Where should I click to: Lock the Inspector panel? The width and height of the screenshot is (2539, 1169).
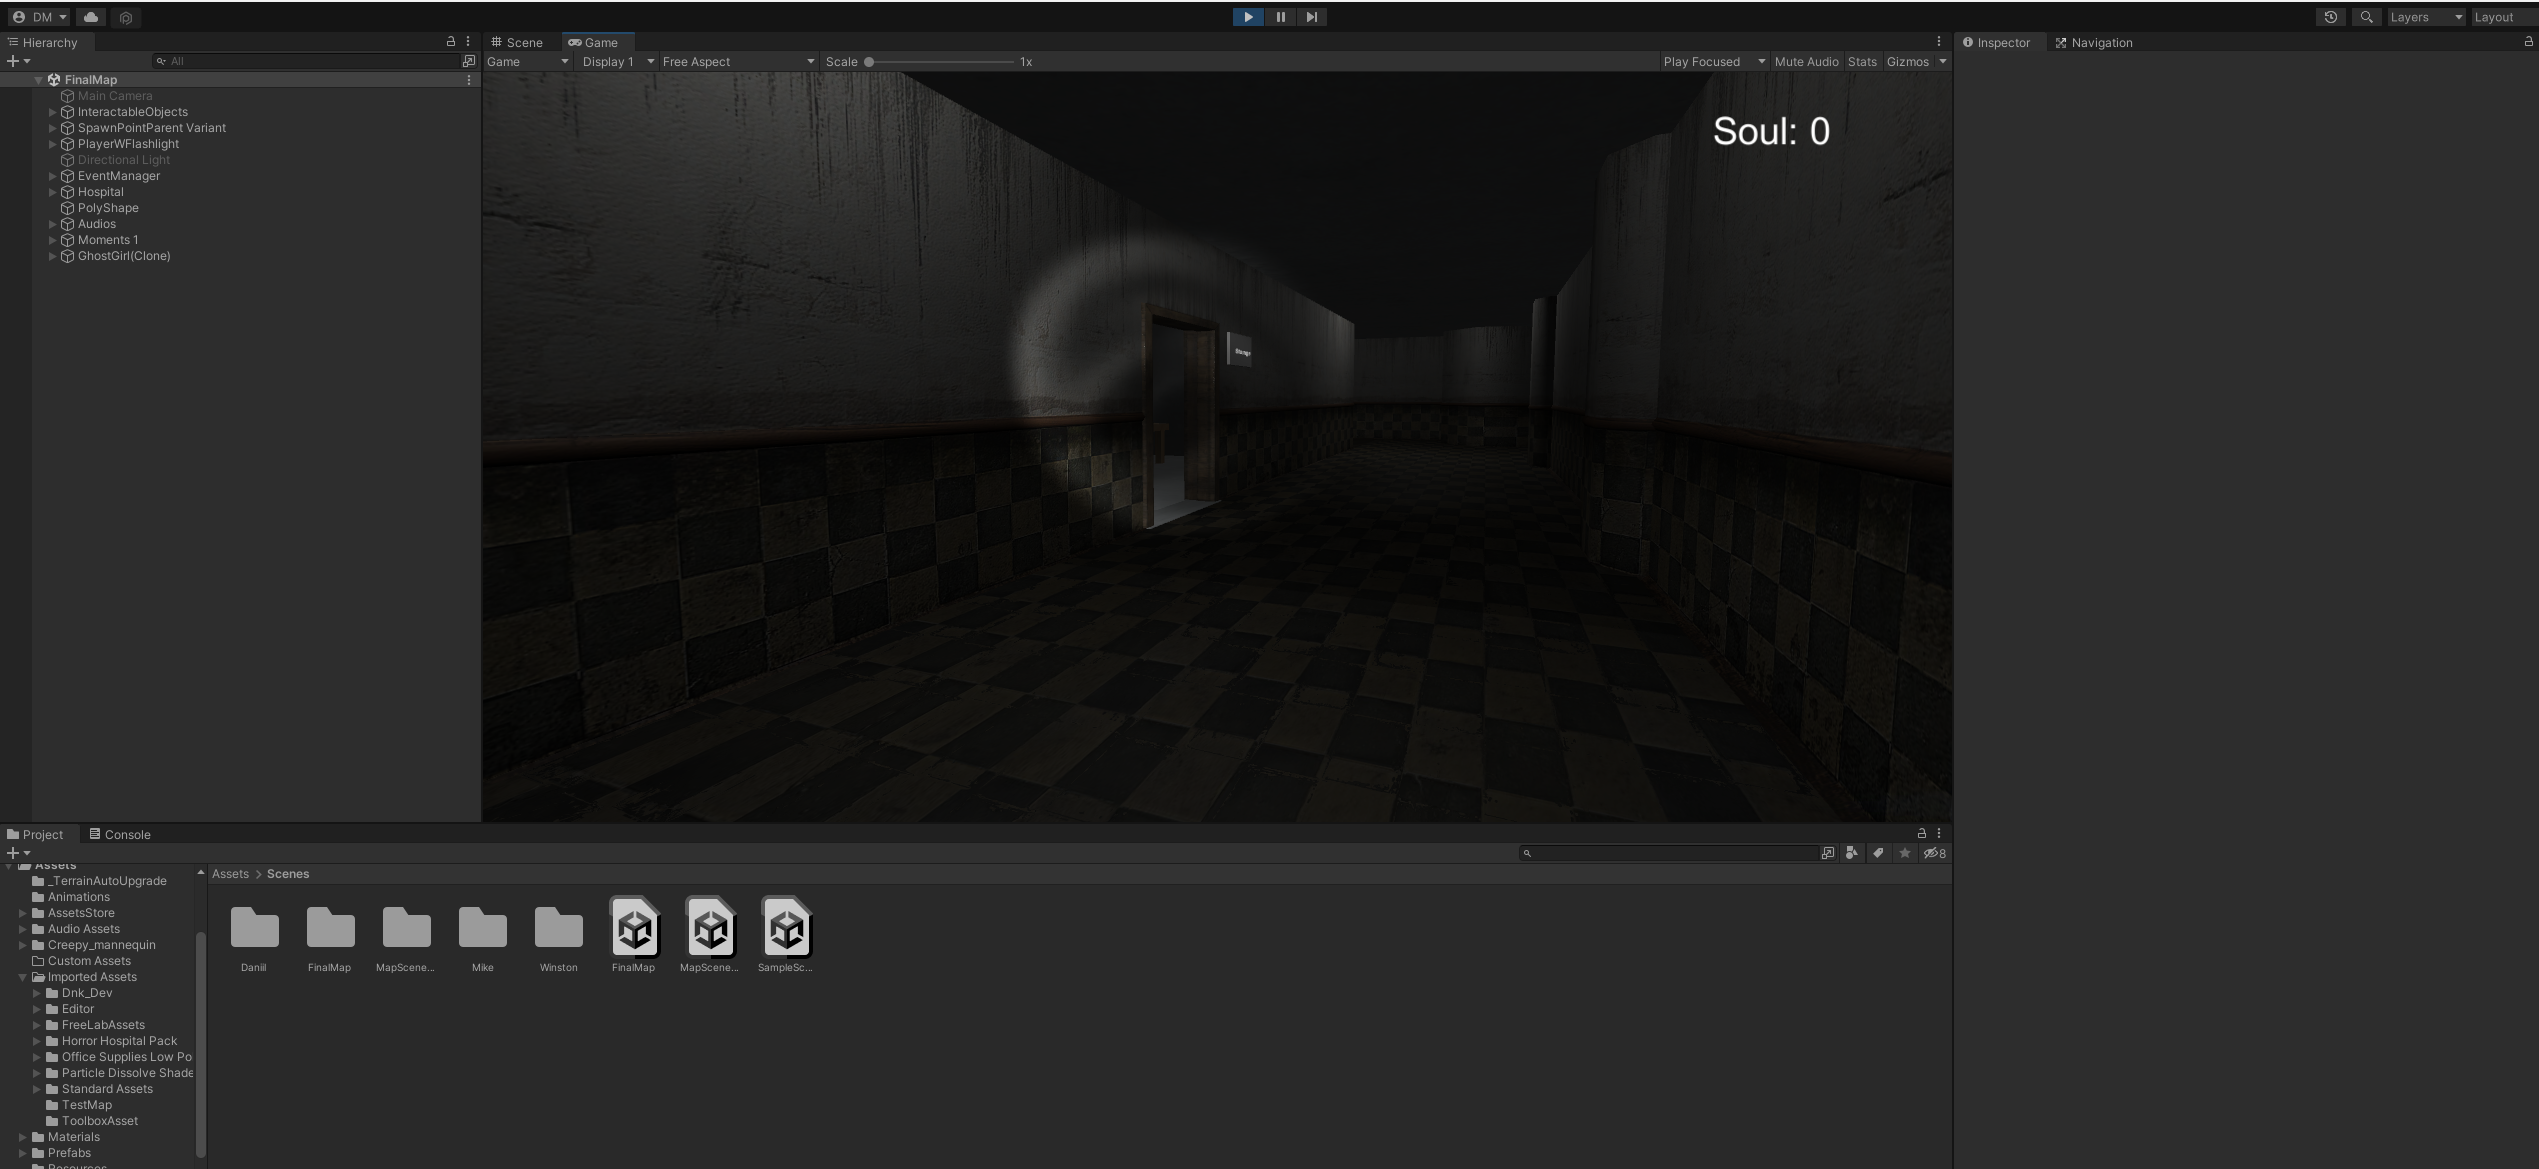(x=2528, y=42)
